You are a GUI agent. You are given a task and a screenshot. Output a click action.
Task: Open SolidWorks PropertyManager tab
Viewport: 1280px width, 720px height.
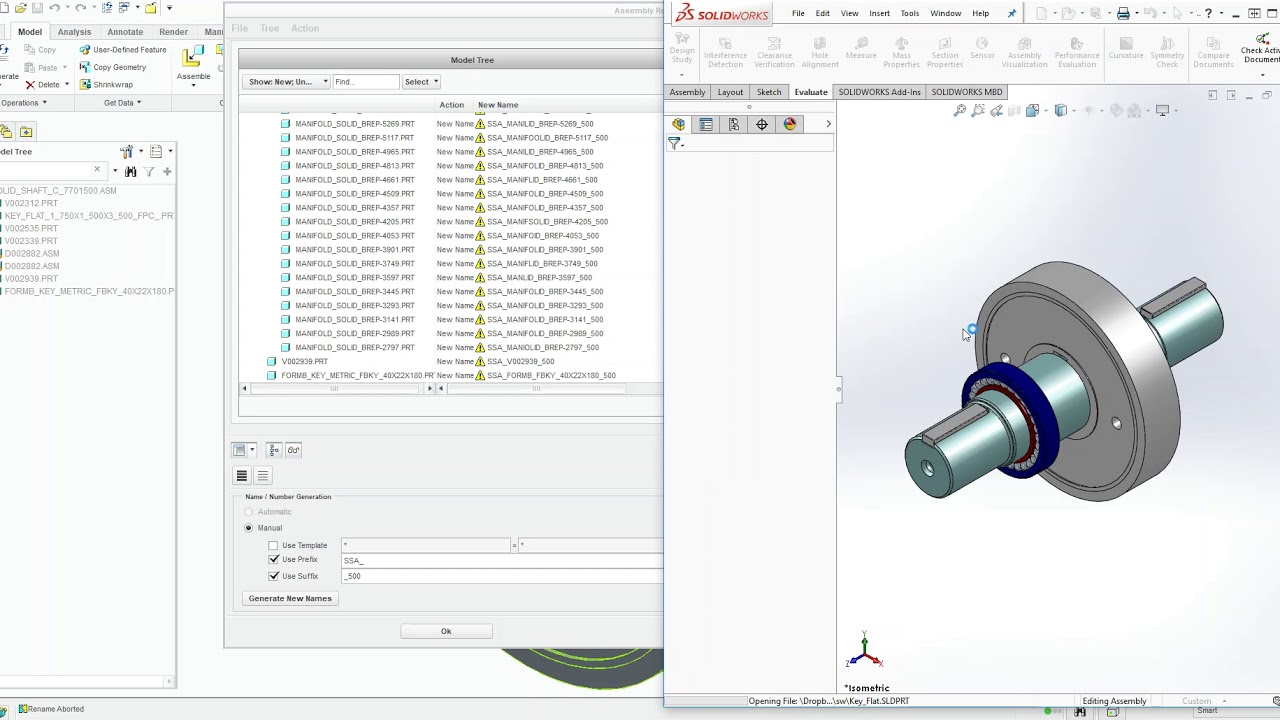click(706, 124)
